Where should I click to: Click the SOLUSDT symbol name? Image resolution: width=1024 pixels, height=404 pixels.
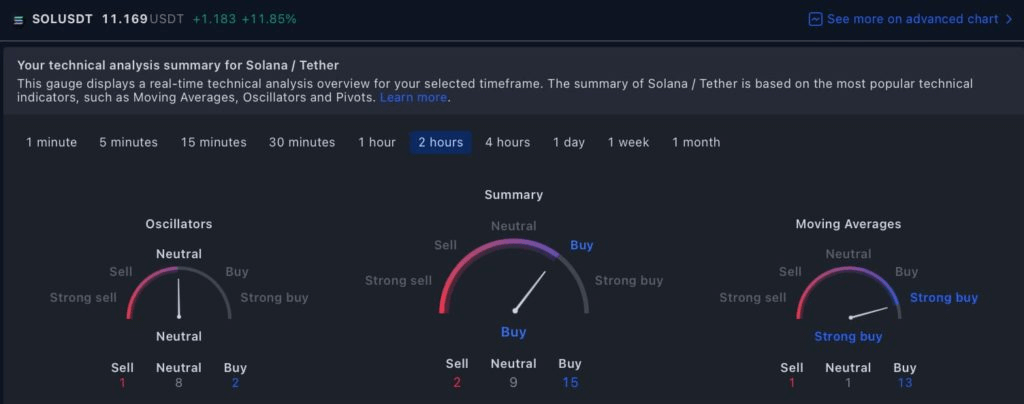point(63,20)
